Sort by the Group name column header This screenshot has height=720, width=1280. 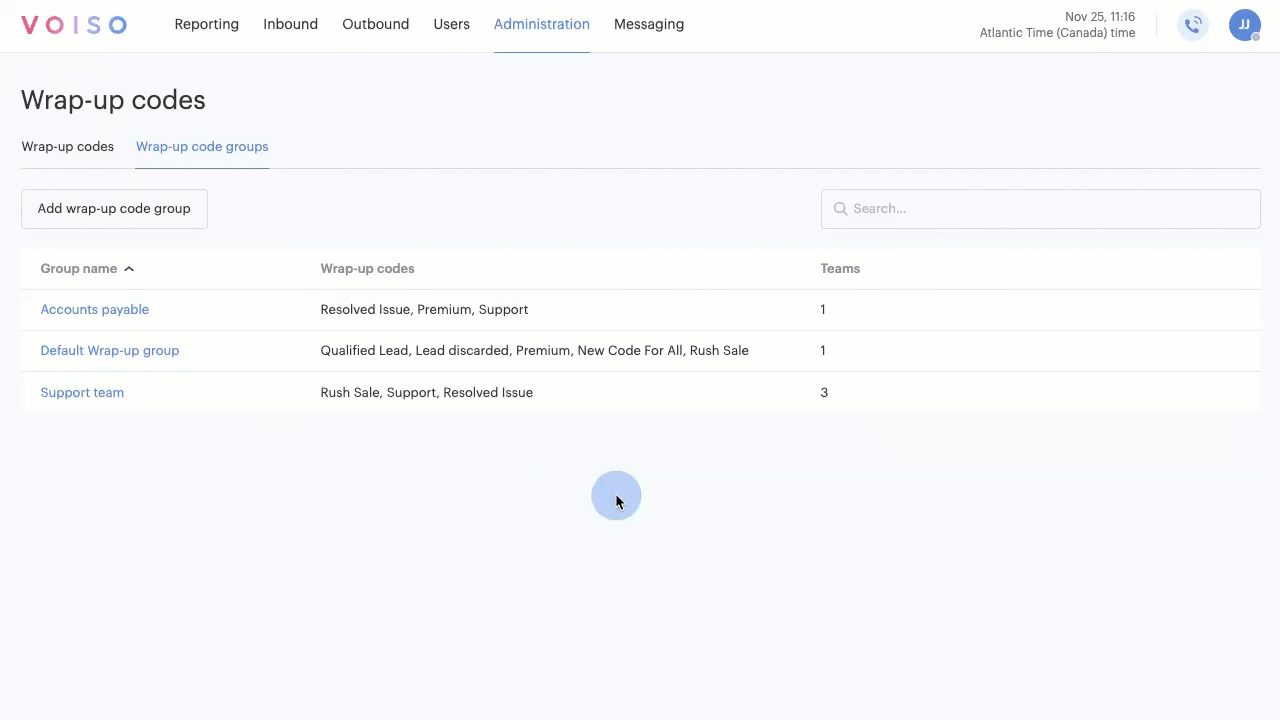coord(78,268)
